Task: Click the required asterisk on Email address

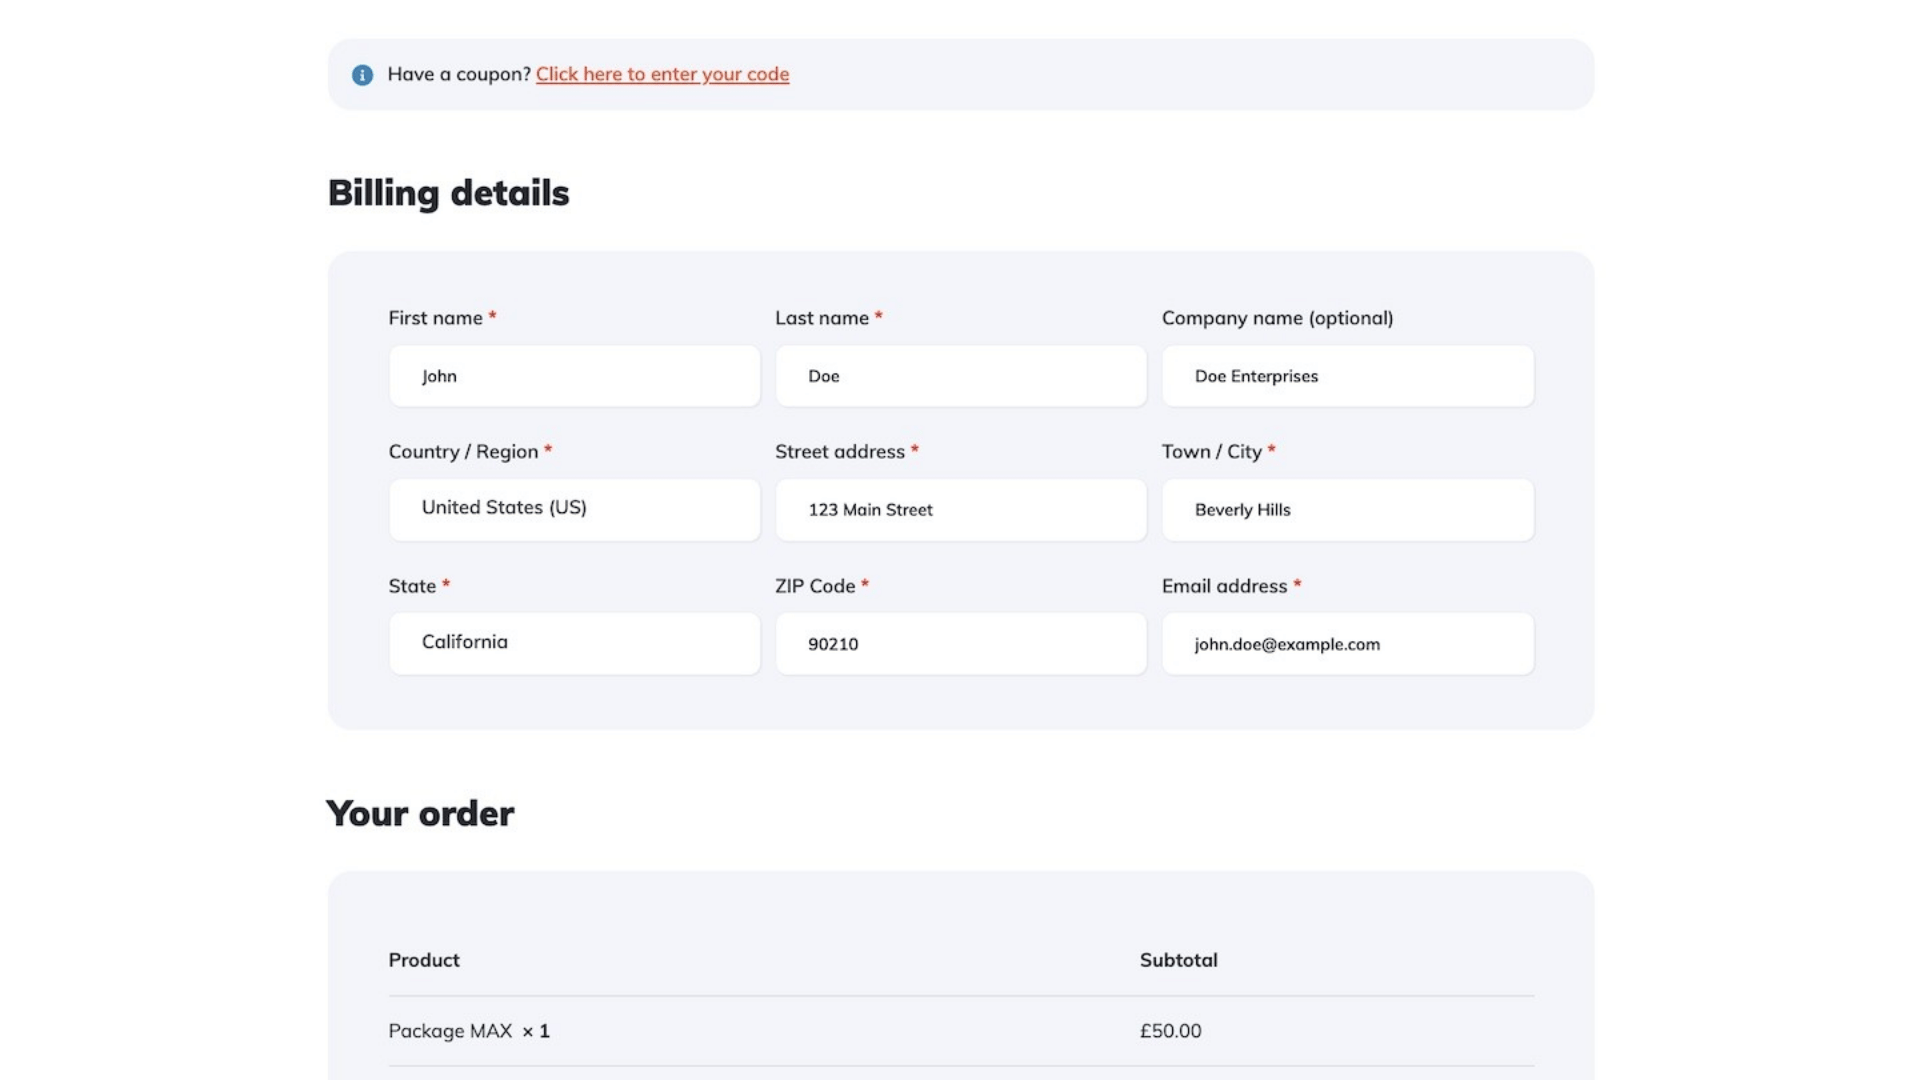Action: [1299, 585]
